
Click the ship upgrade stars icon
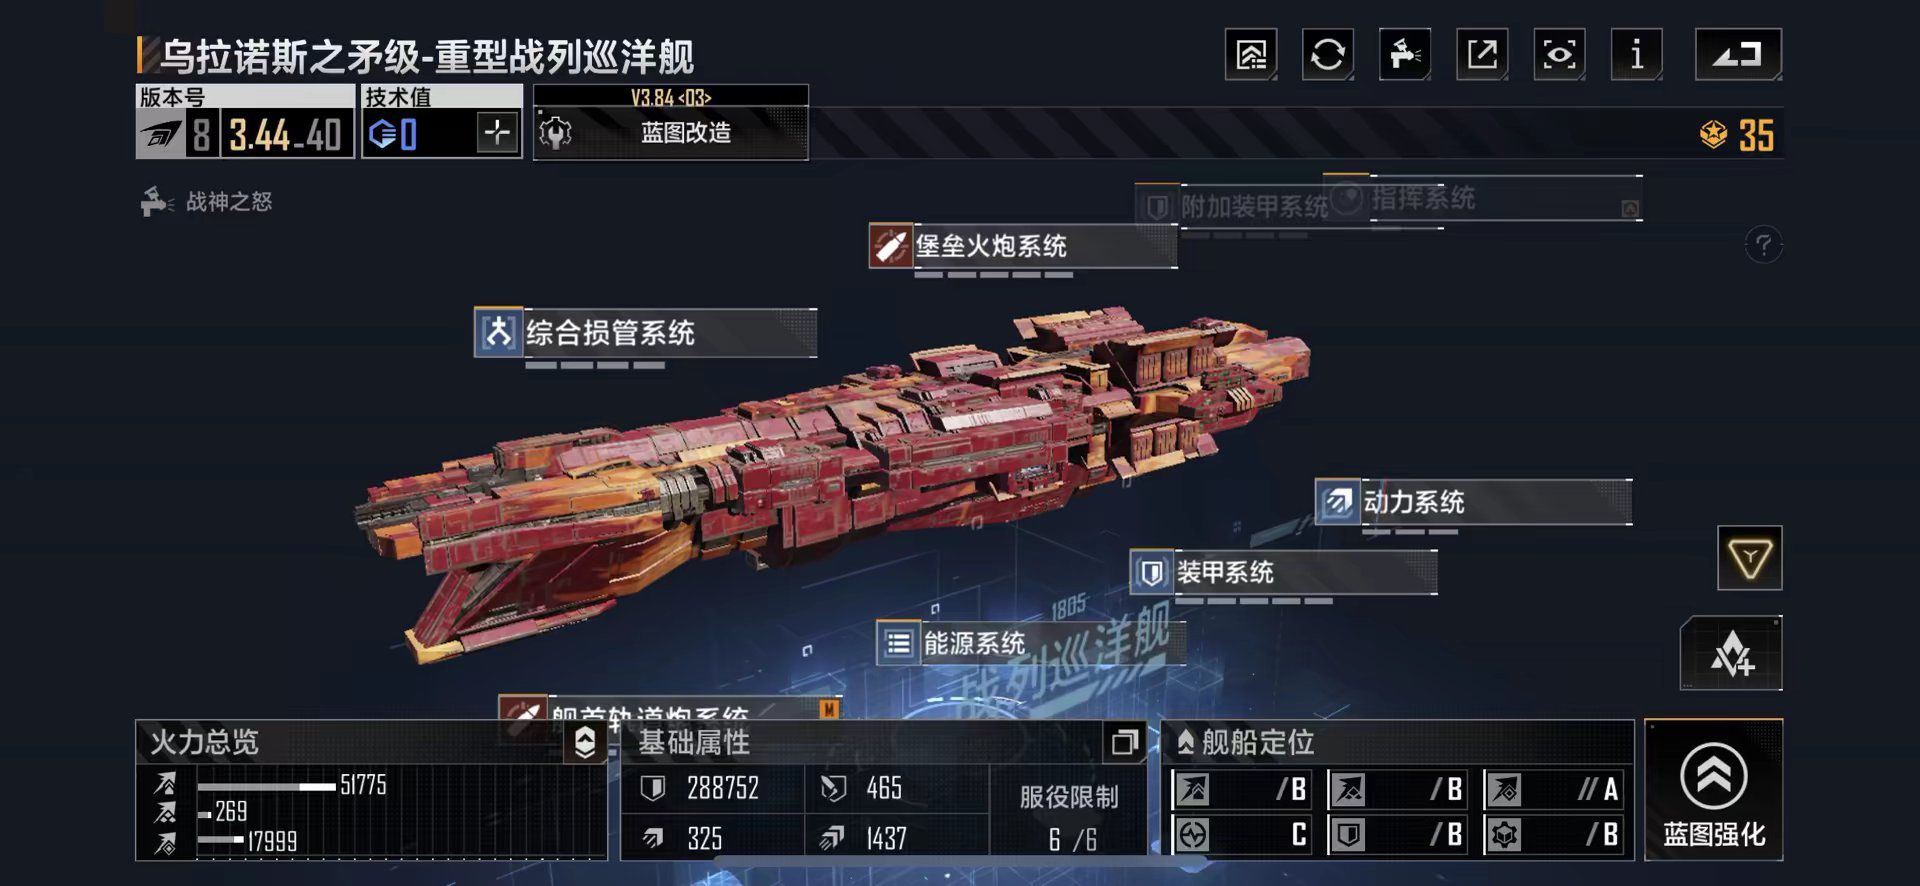click(x=1731, y=654)
